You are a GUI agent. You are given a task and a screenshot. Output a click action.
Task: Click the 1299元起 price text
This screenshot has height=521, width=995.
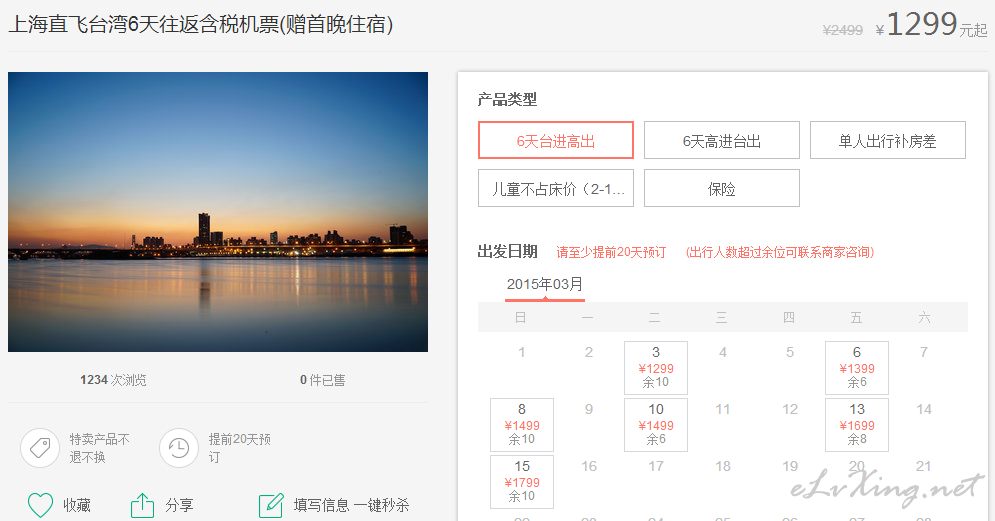[931, 25]
